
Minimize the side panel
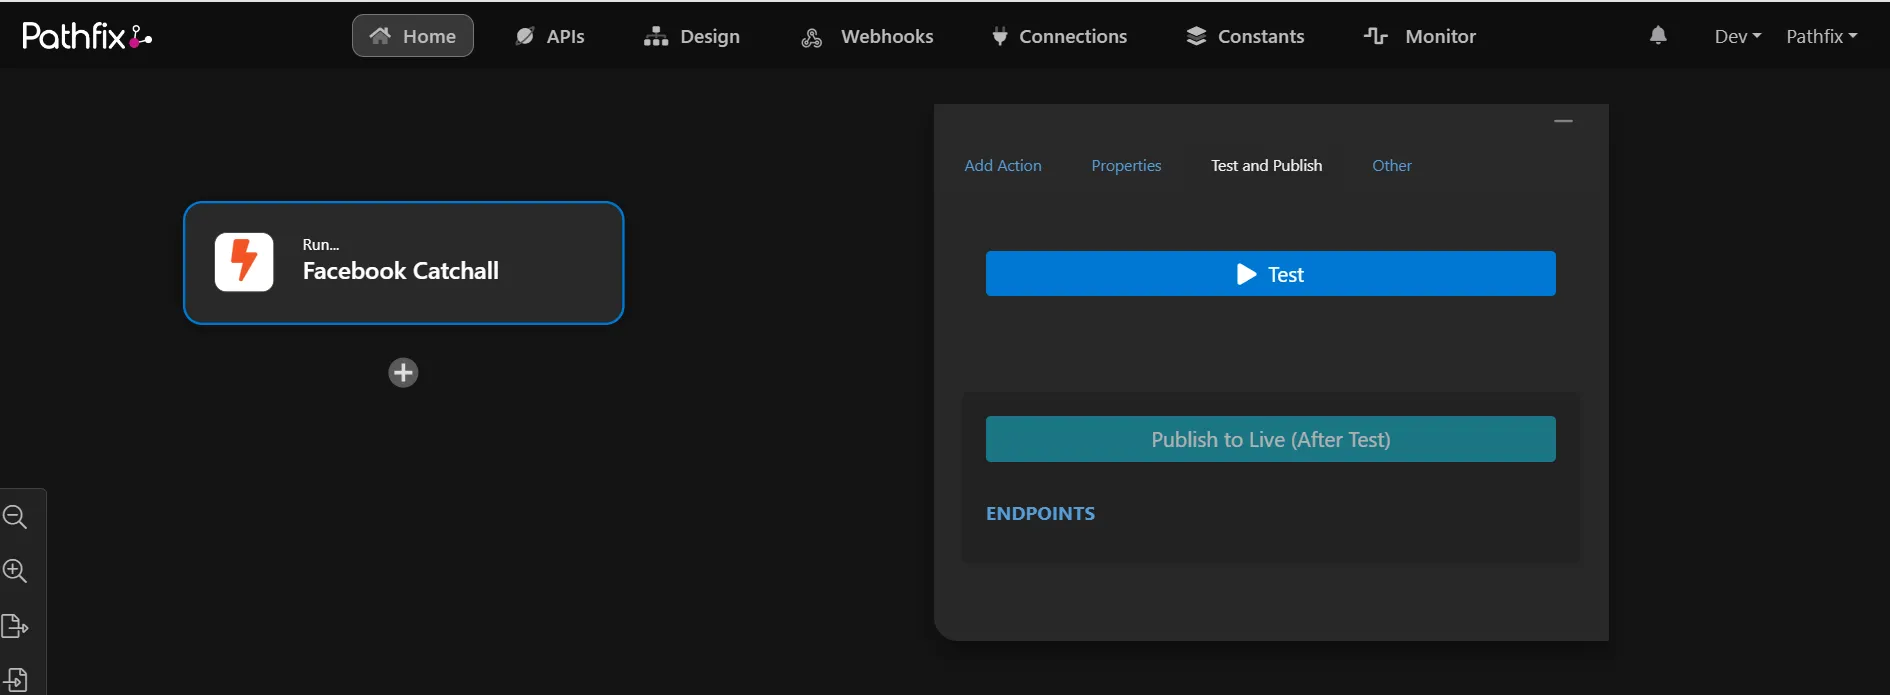tap(1564, 121)
